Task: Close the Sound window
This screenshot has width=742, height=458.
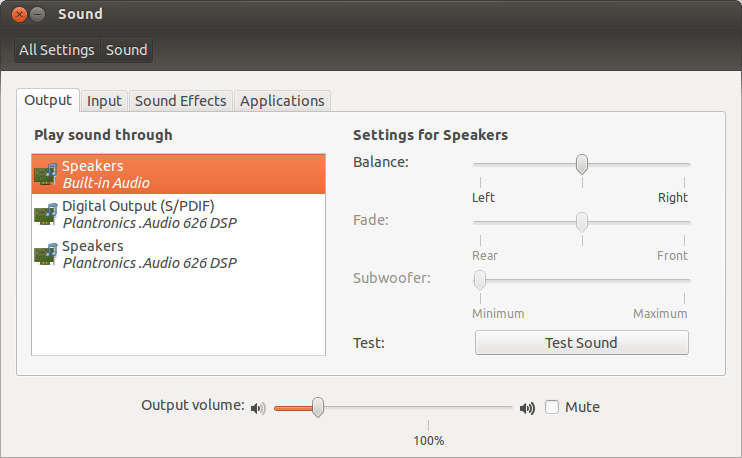Action: coord(19,15)
